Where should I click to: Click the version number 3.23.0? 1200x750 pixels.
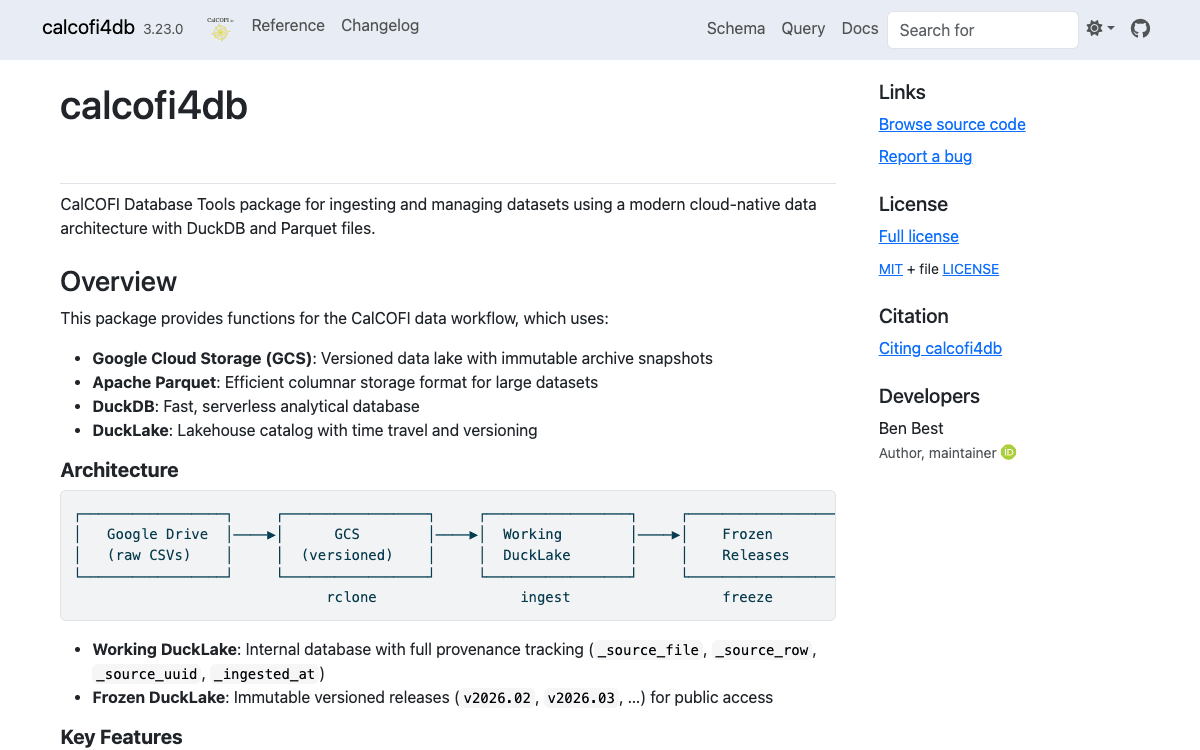pyautogui.click(x=163, y=29)
